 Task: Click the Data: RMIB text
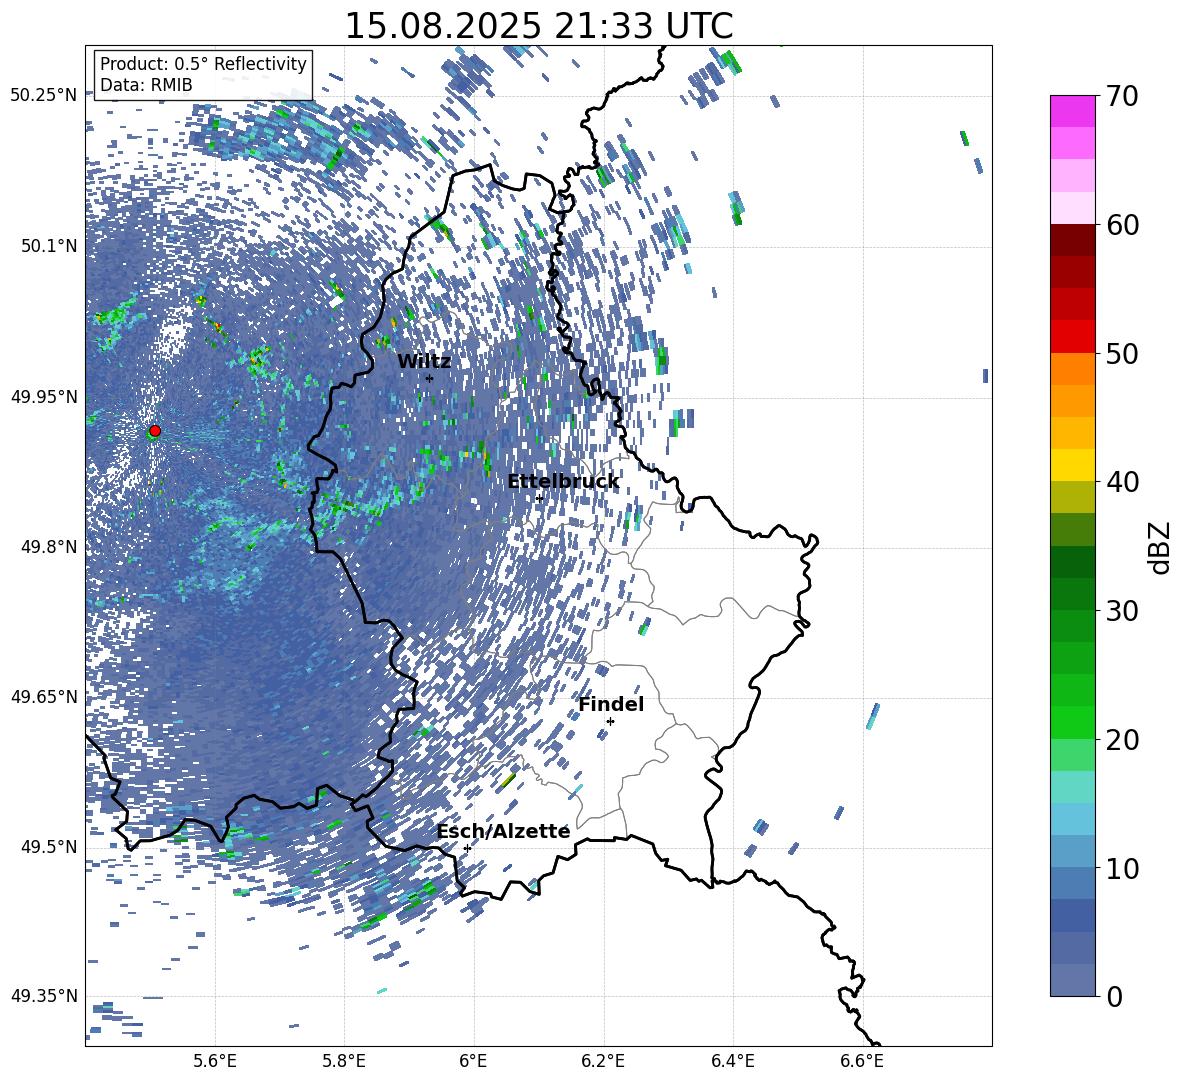pyautogui.click(x=146, y=85)
